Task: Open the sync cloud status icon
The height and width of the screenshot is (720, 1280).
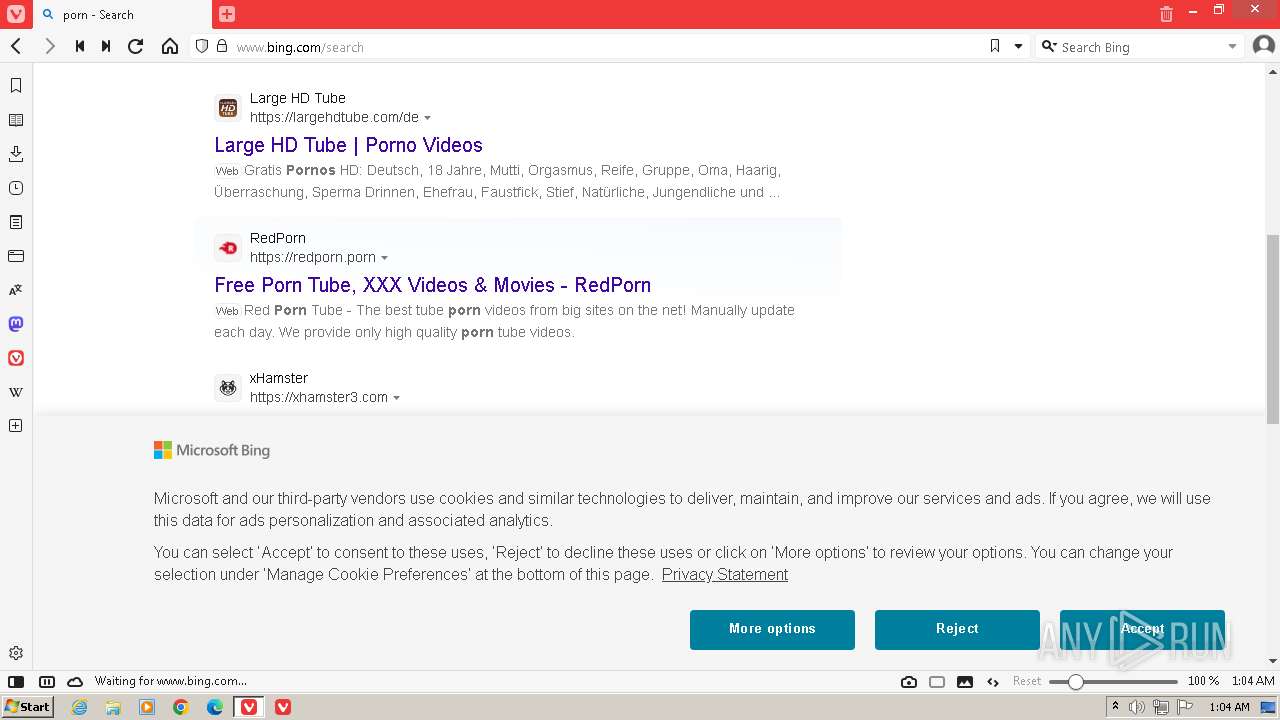Action: [75, 682]
